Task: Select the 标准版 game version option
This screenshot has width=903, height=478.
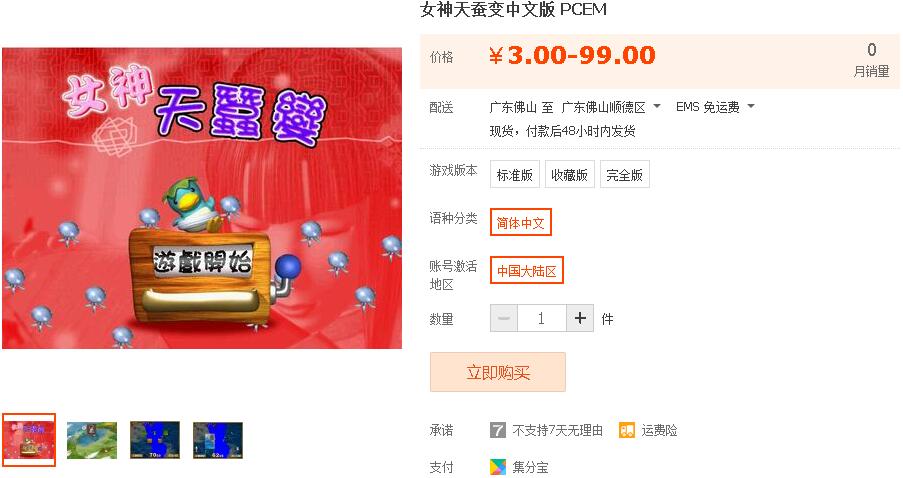Action: (515, 174)
